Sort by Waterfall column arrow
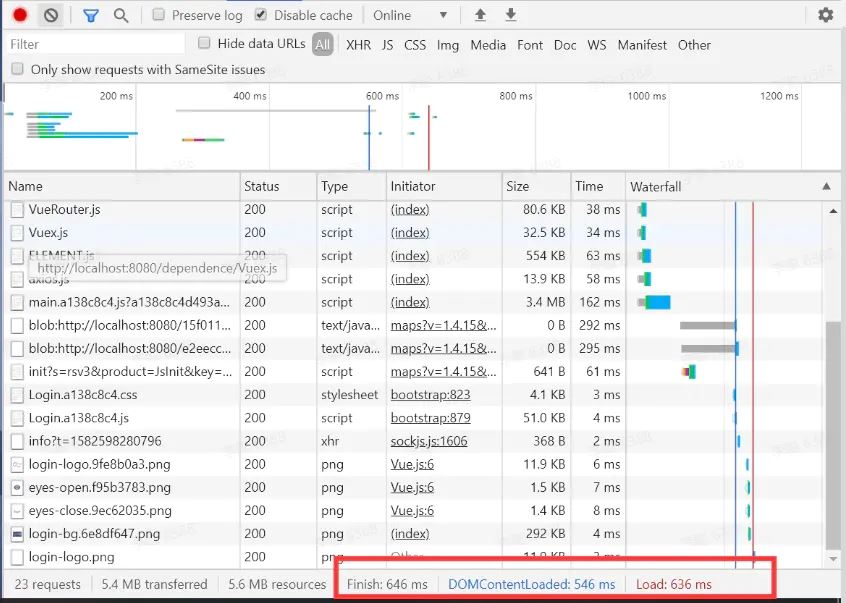This screenshot has width=846, height=603. [826, 186]
